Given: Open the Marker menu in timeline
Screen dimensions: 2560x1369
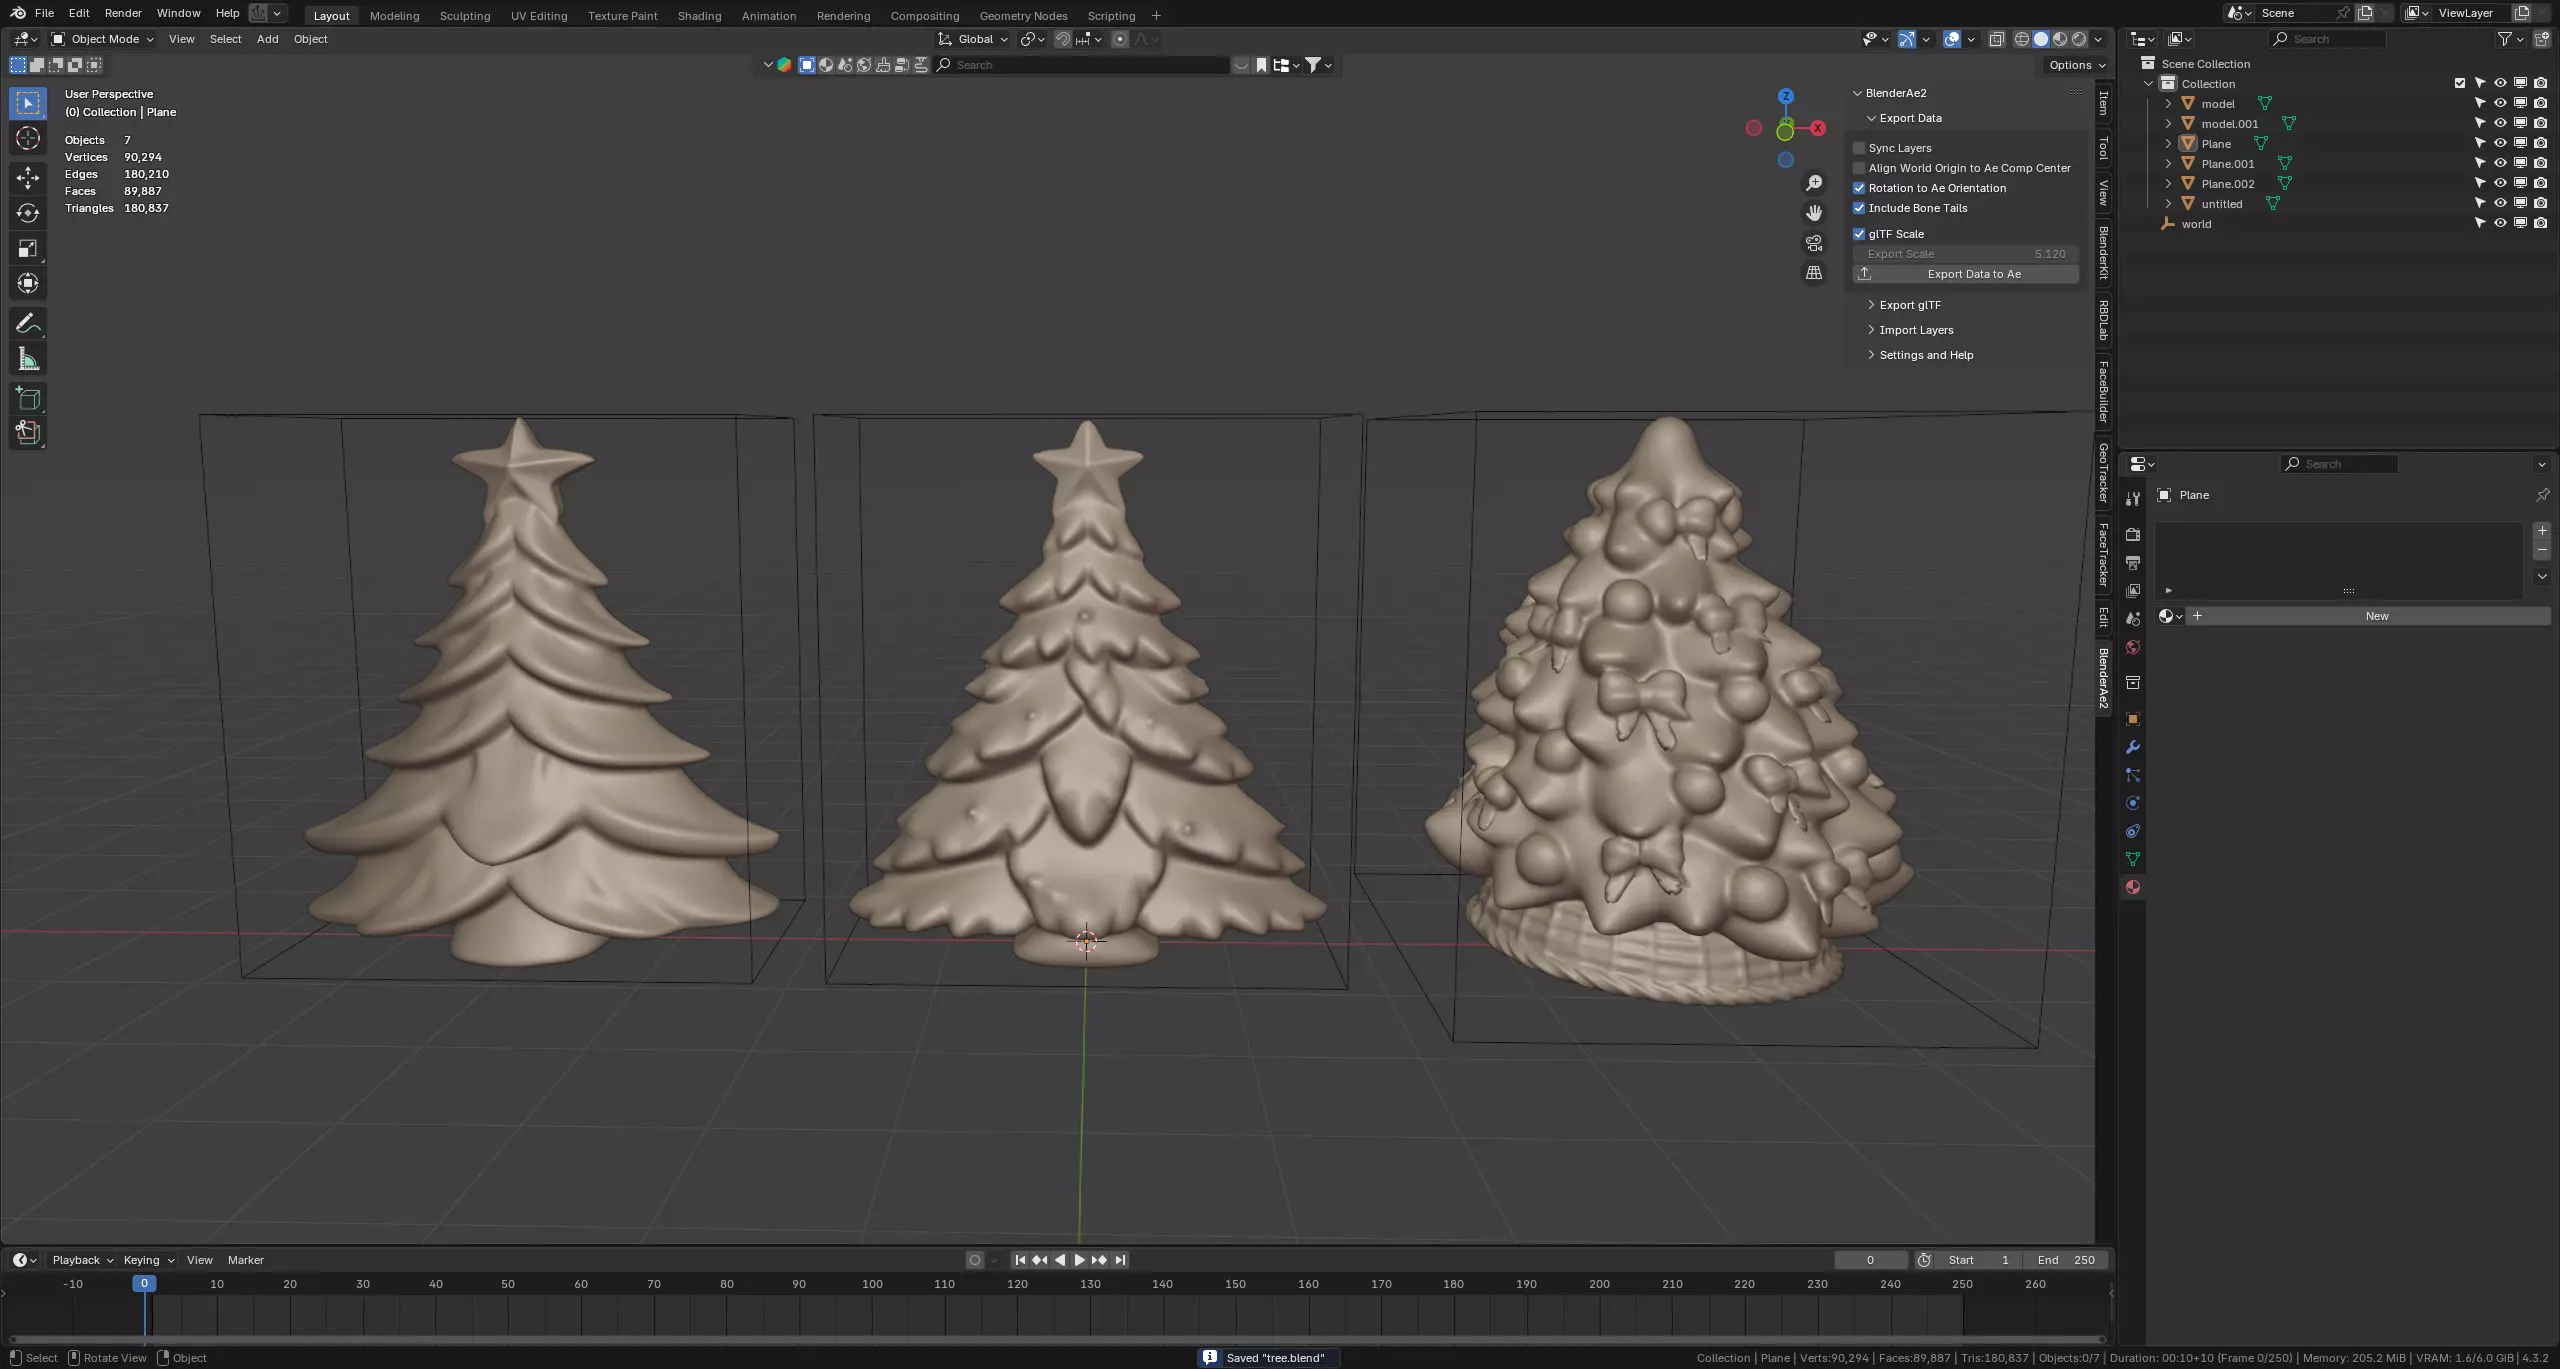Looking at the screenshot, I should [245, 1260].
